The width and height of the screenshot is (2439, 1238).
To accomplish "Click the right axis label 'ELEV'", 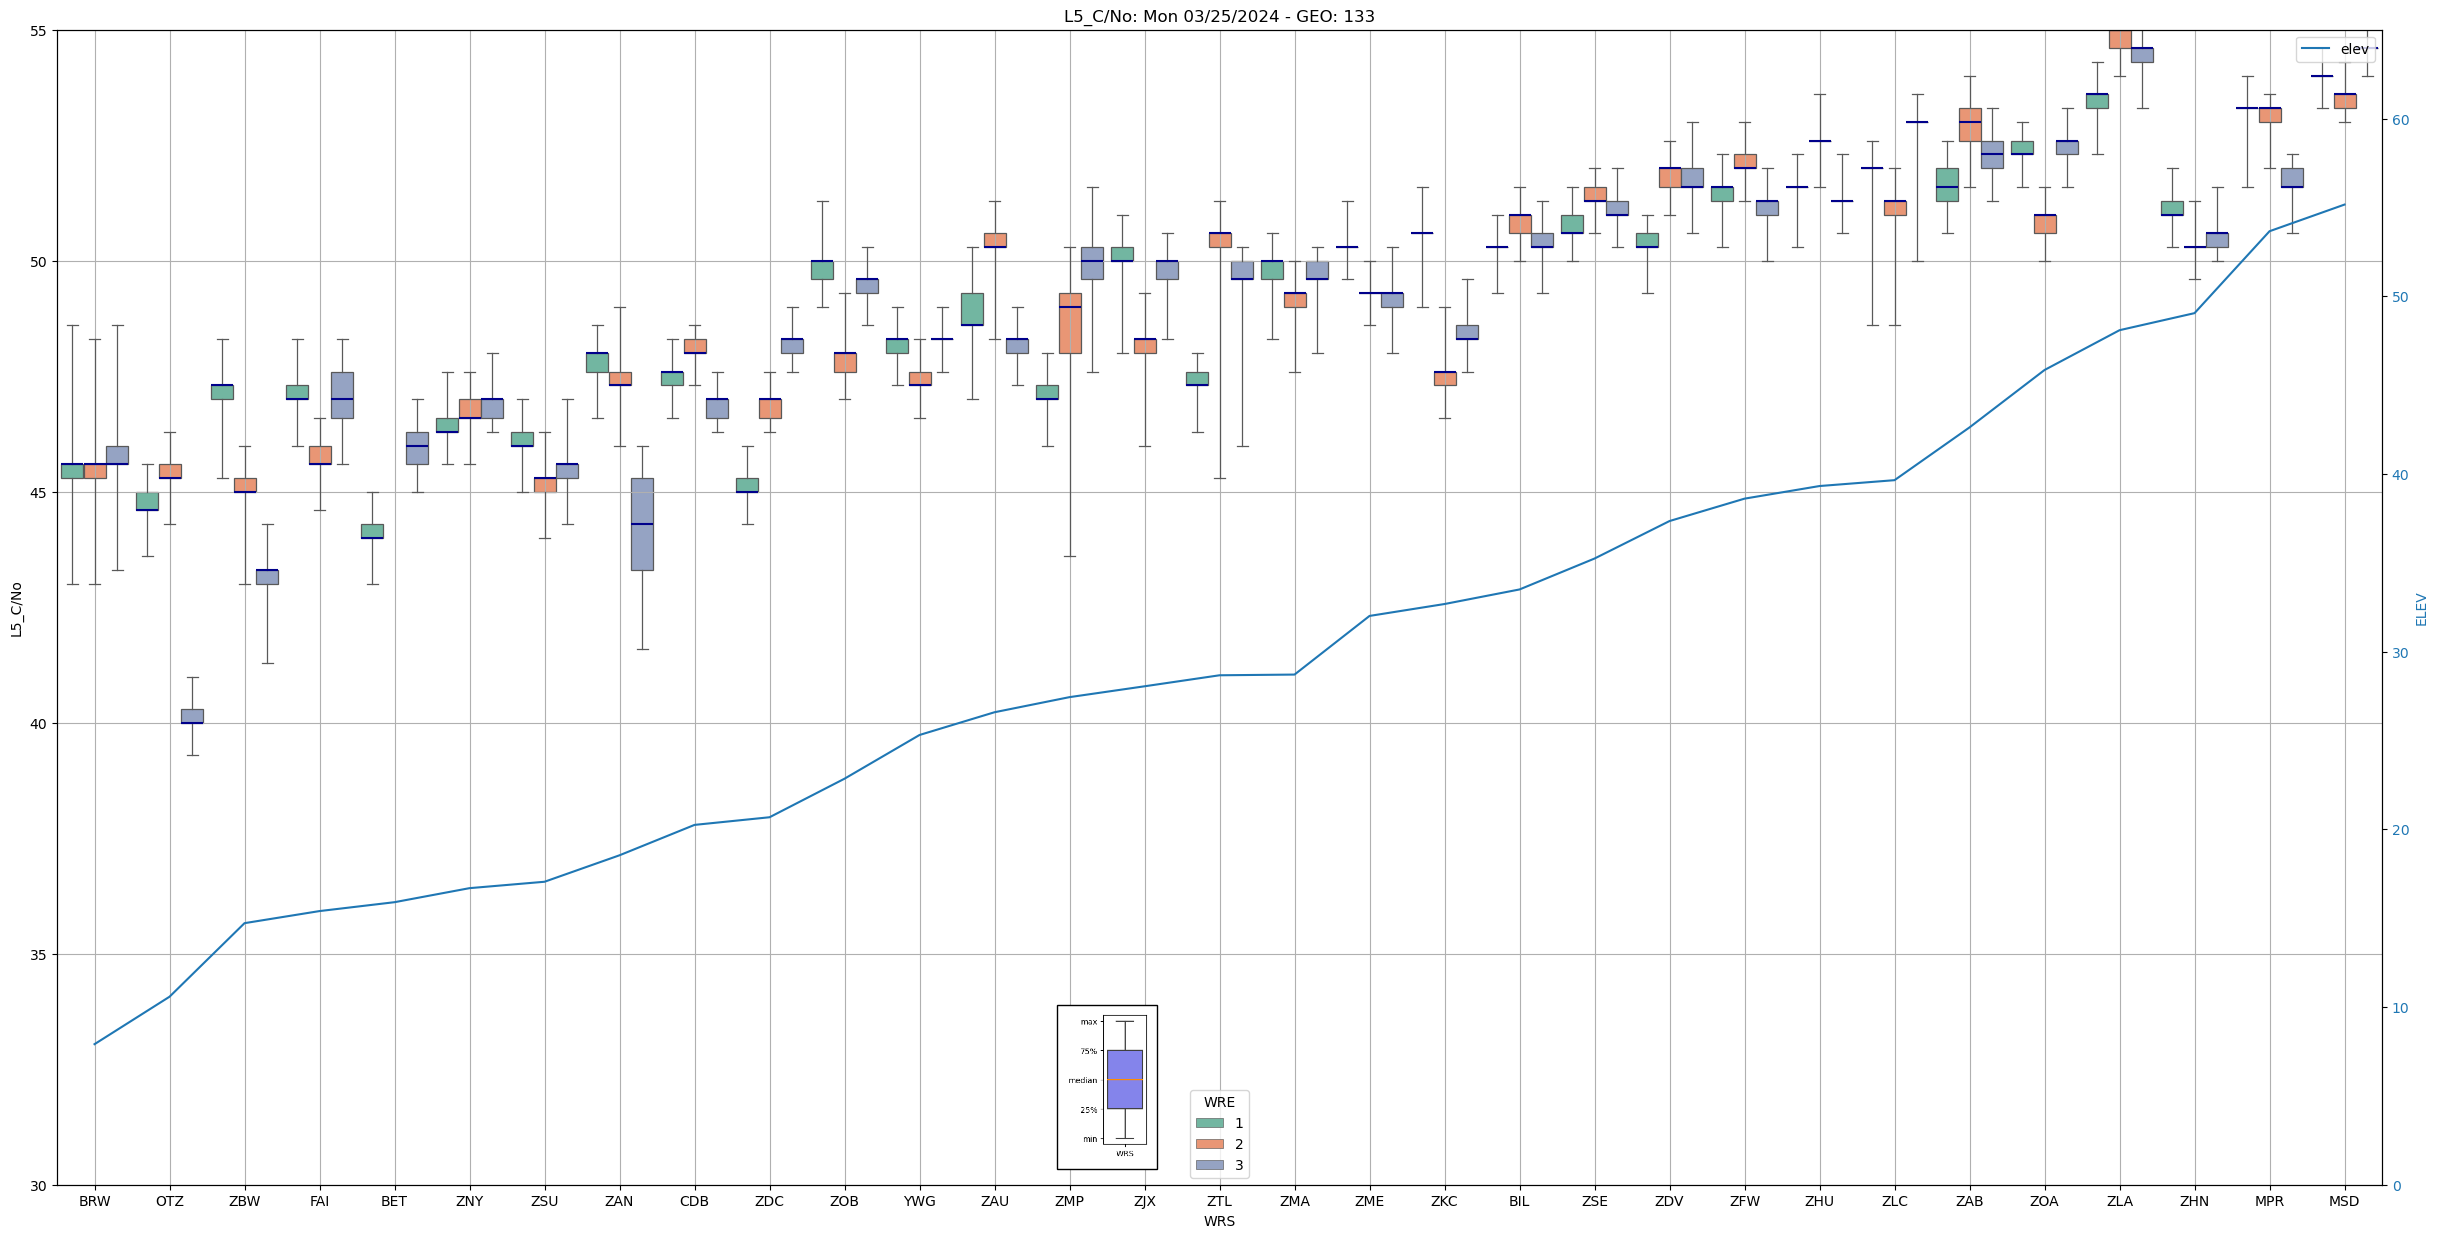I will coord(2421,609).
